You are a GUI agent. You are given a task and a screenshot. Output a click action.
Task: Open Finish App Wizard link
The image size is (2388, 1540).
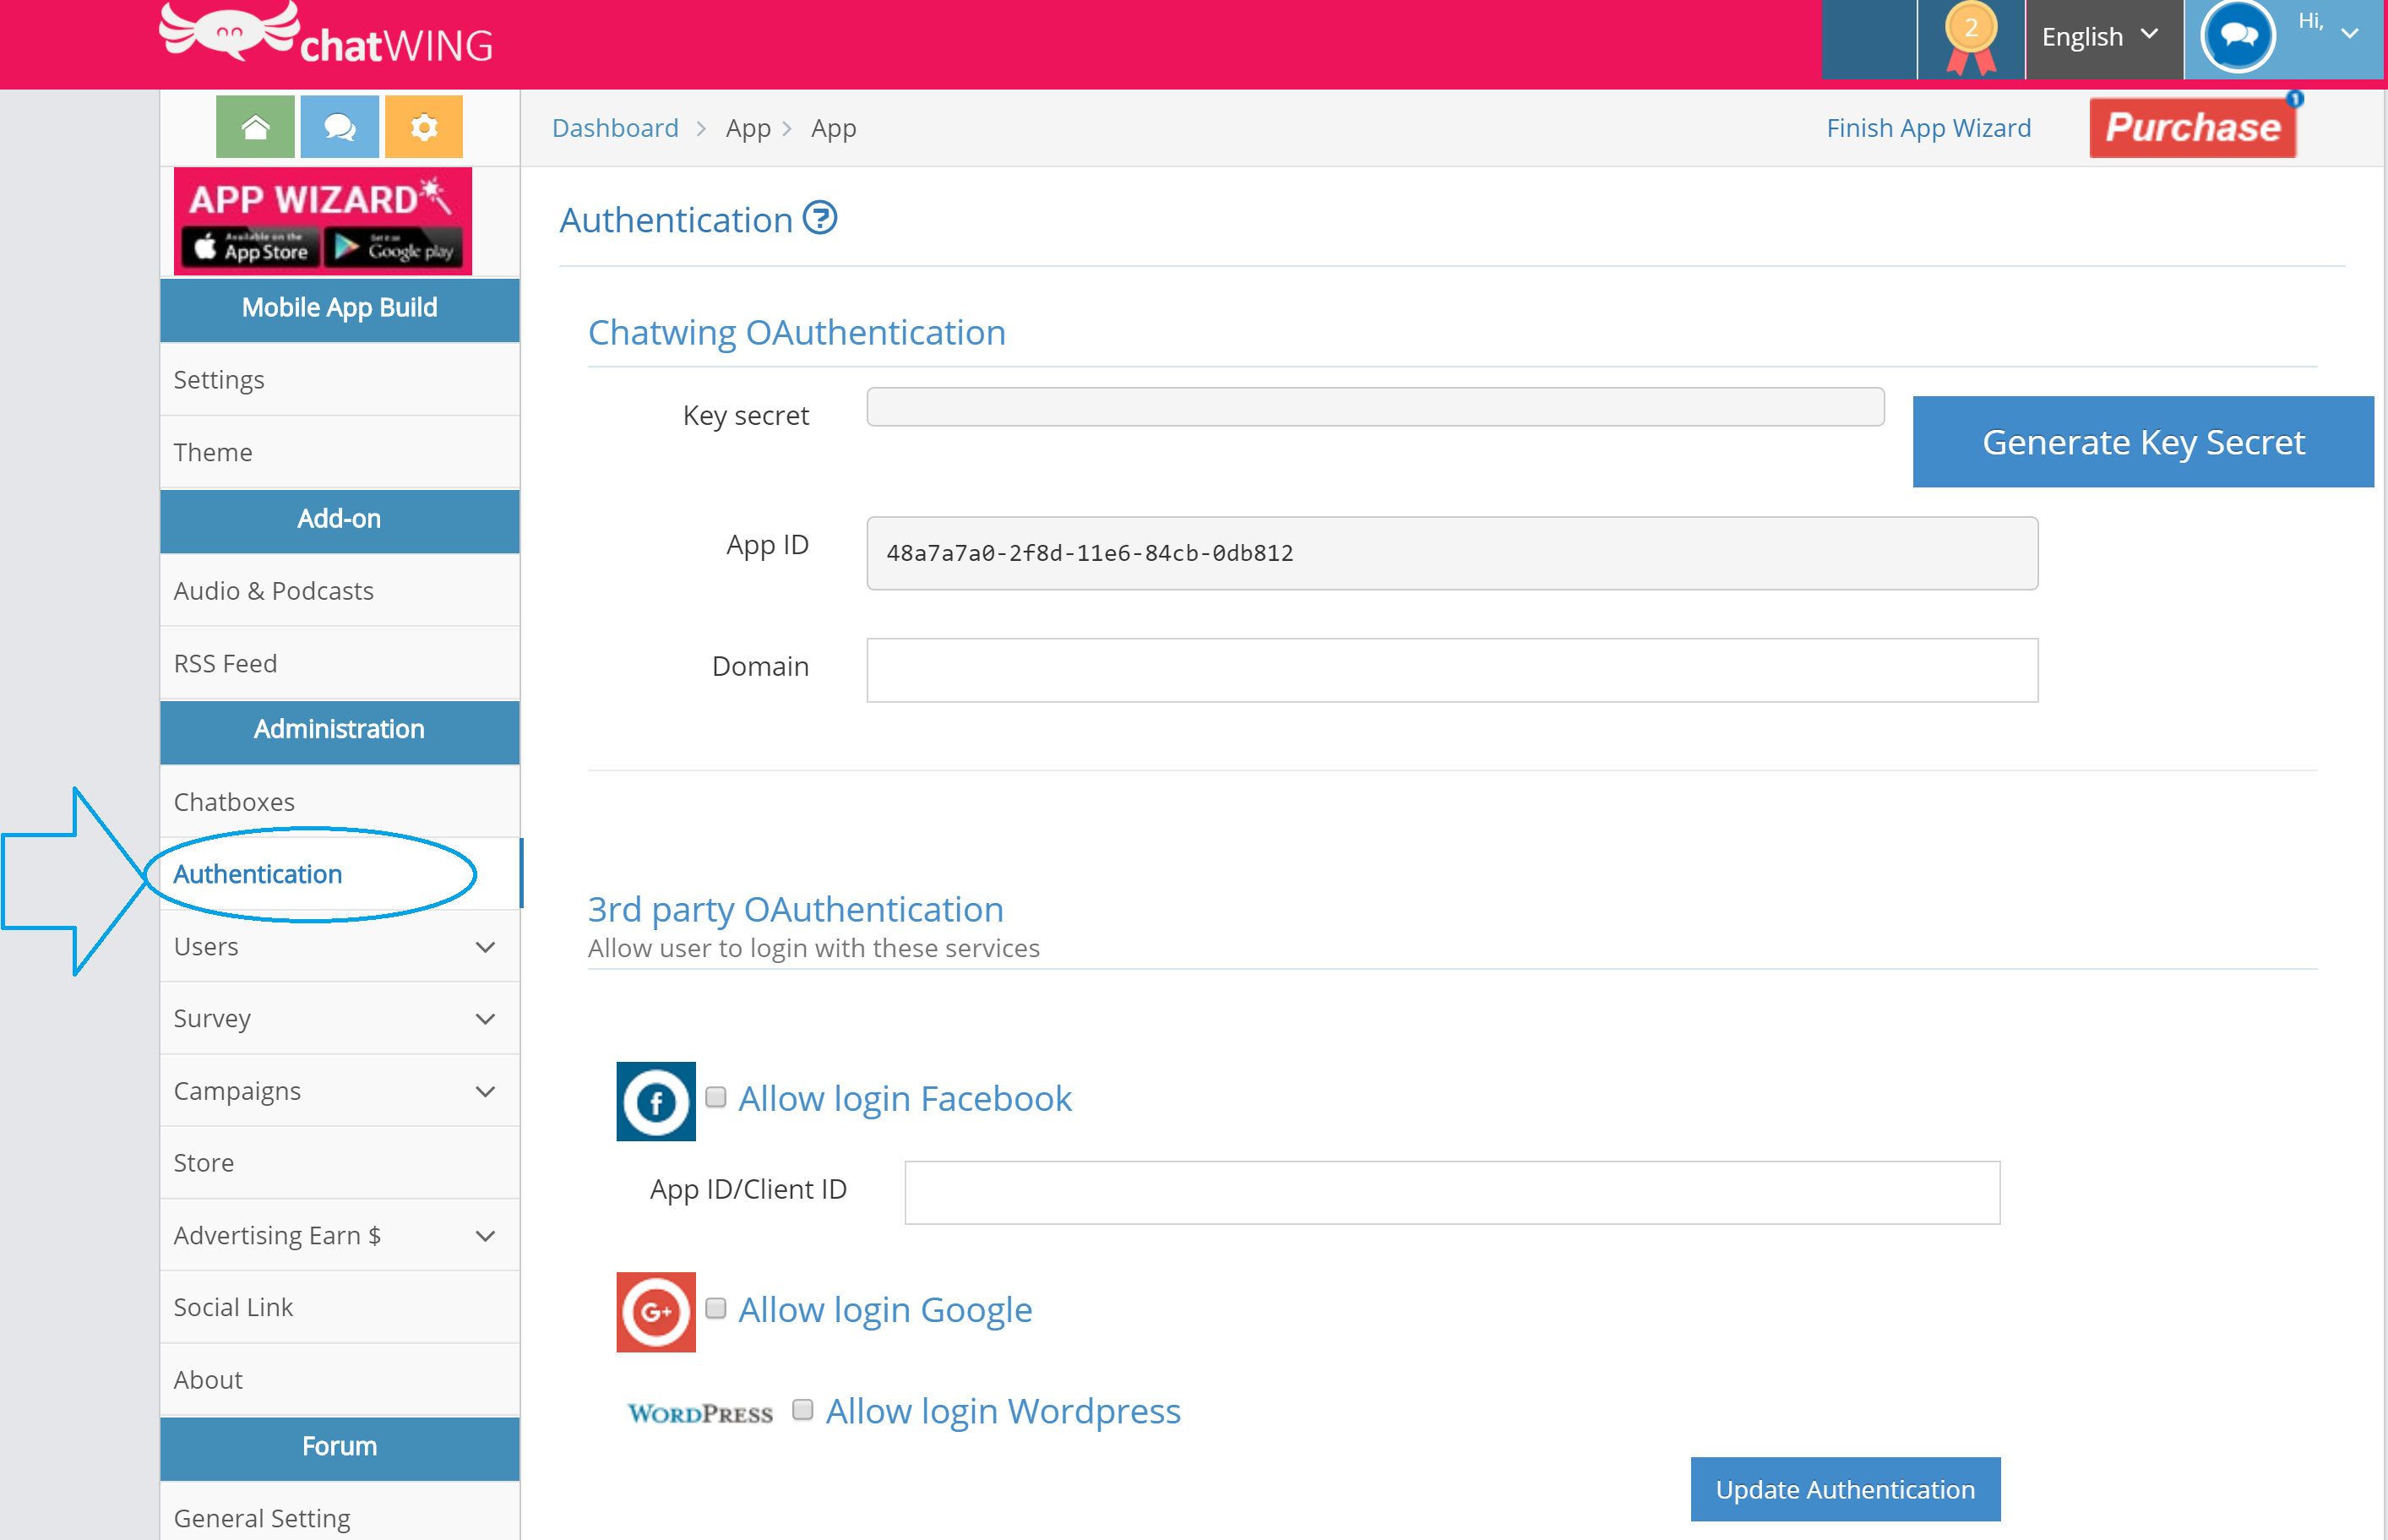1928,128
